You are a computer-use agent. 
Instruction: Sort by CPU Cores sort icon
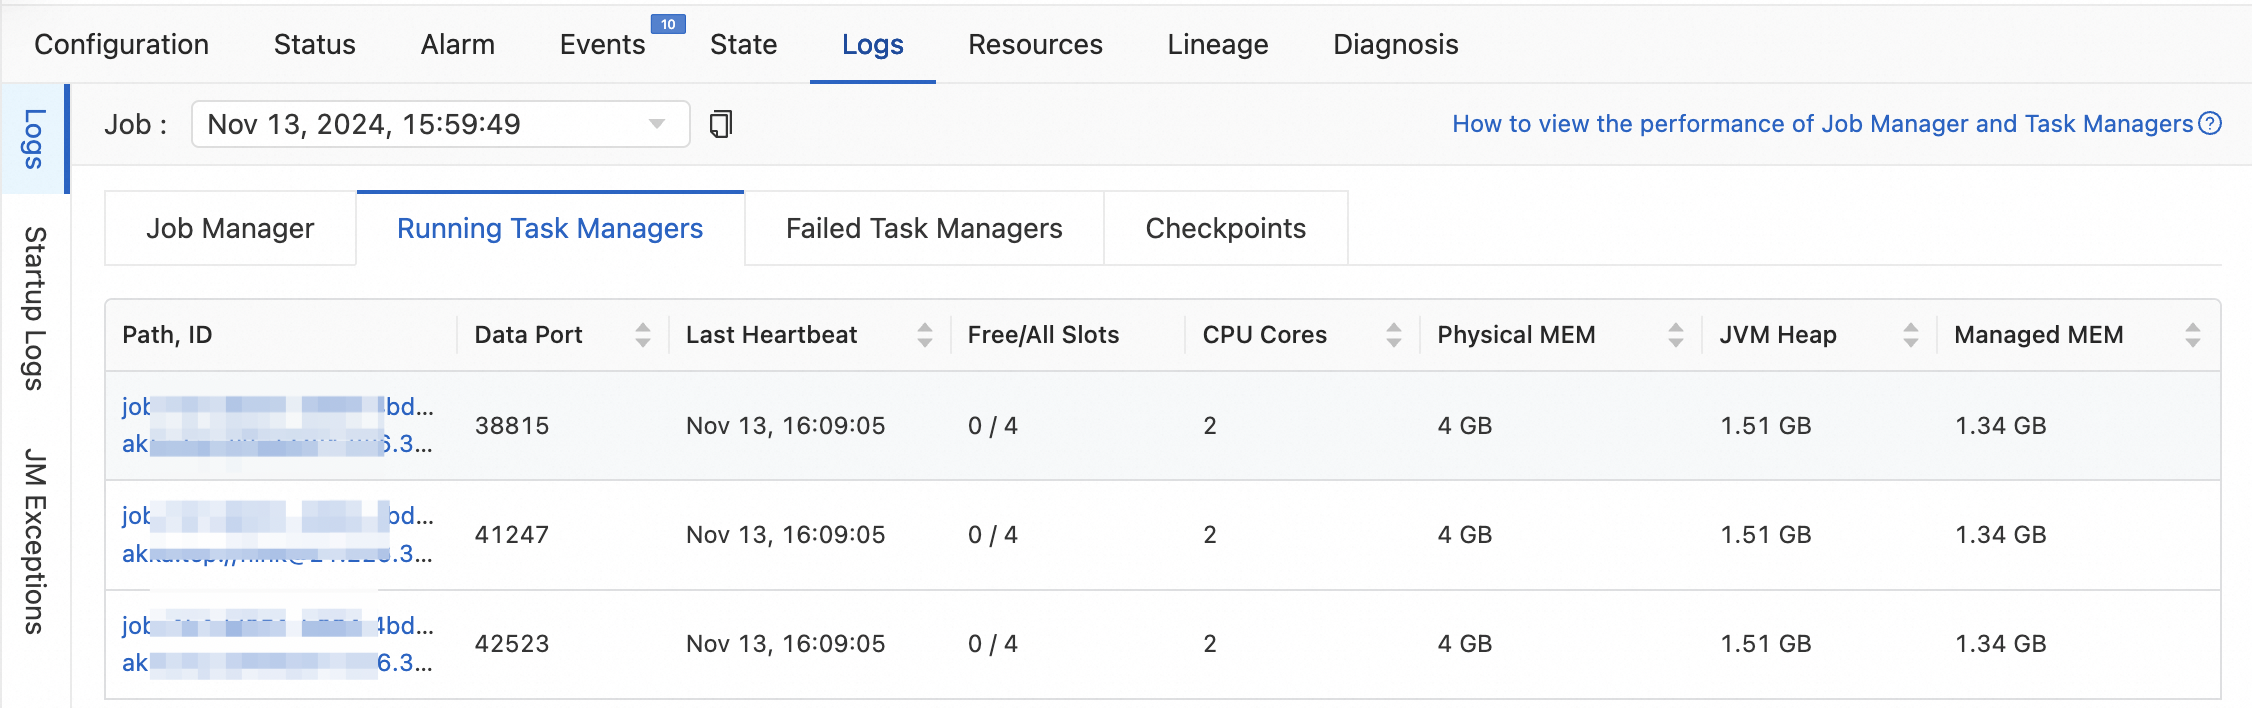1393,335
